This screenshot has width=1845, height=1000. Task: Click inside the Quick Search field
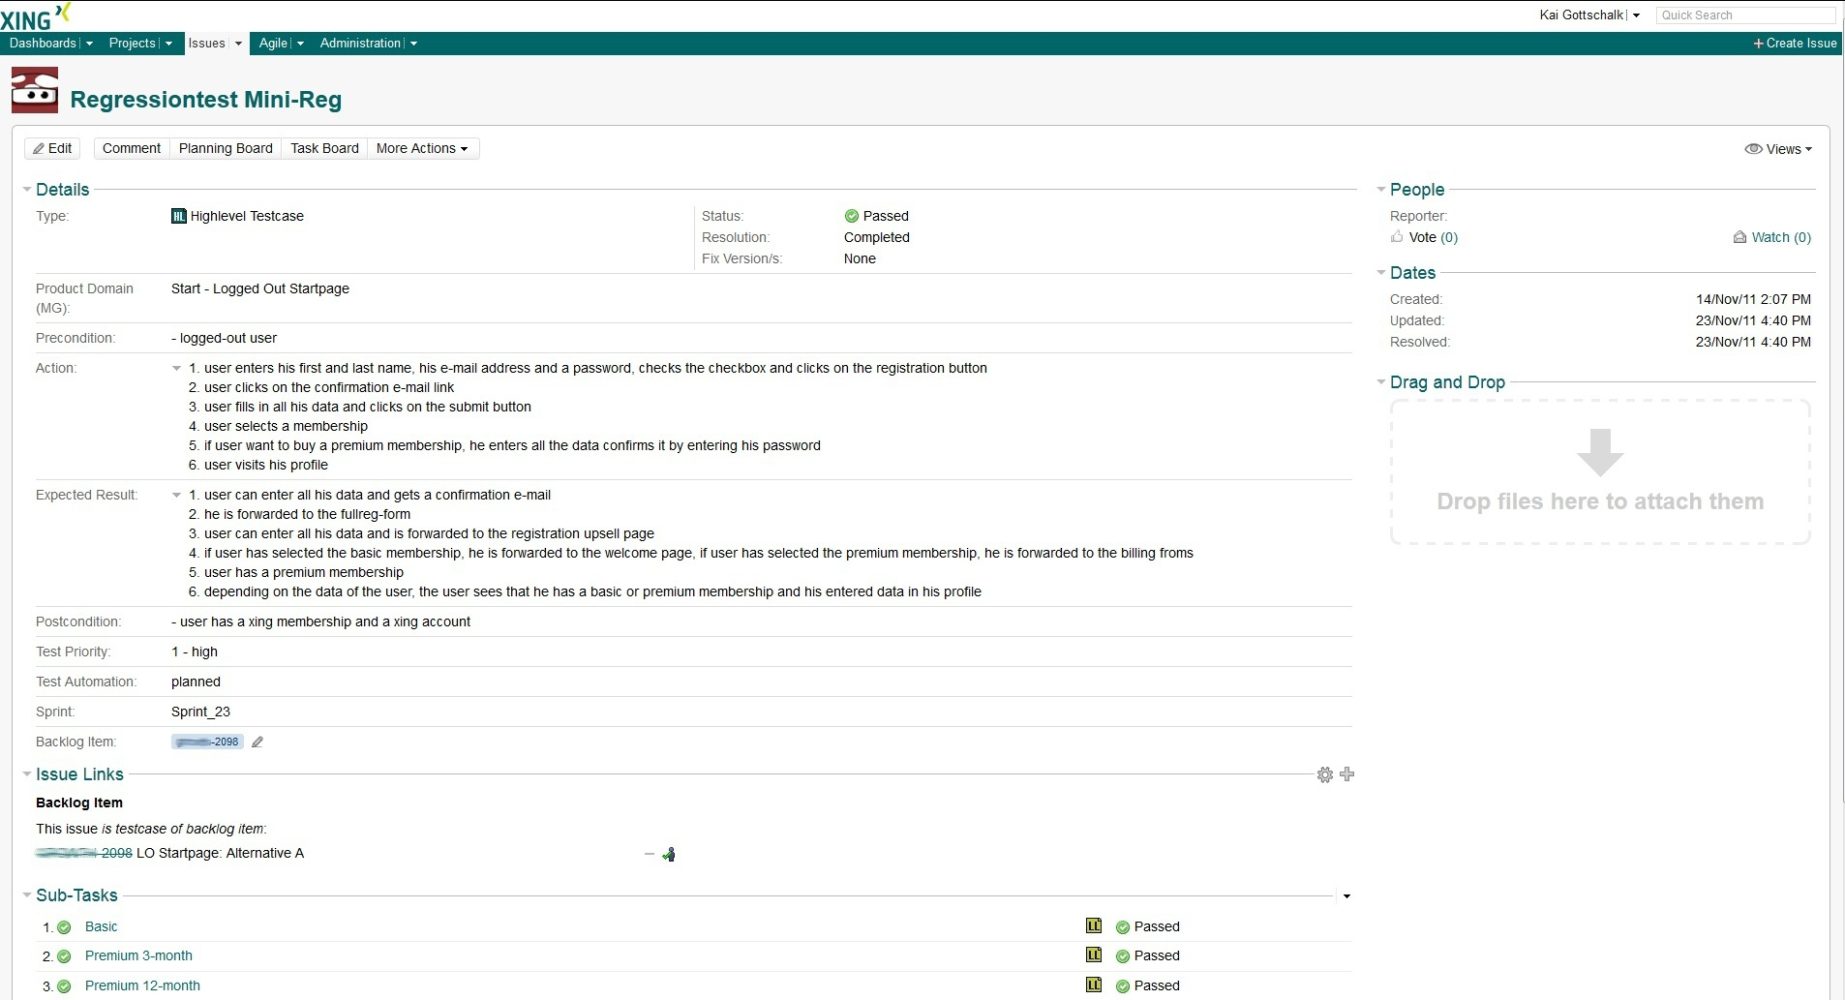1745,14
